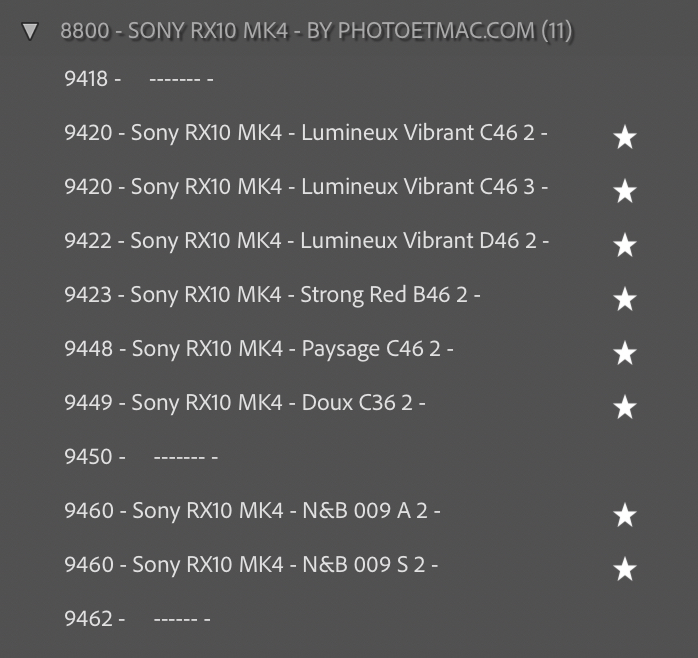698x658 pixels.
Task: Apply the N&B 009 S 2 preset
Action: point(251,564)
